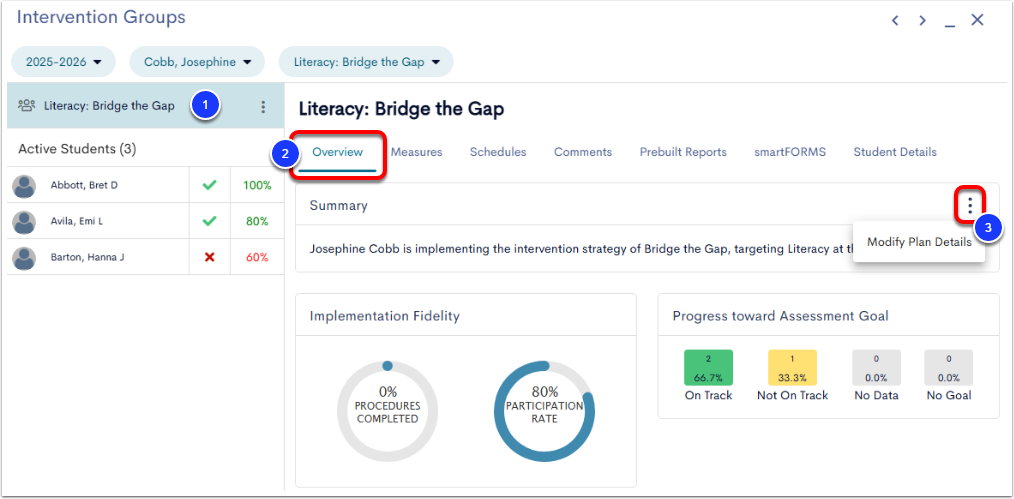Click Barton, Hanna J avatar icon
This screenshot has height=499, width=1014.
tap(25, 257)
